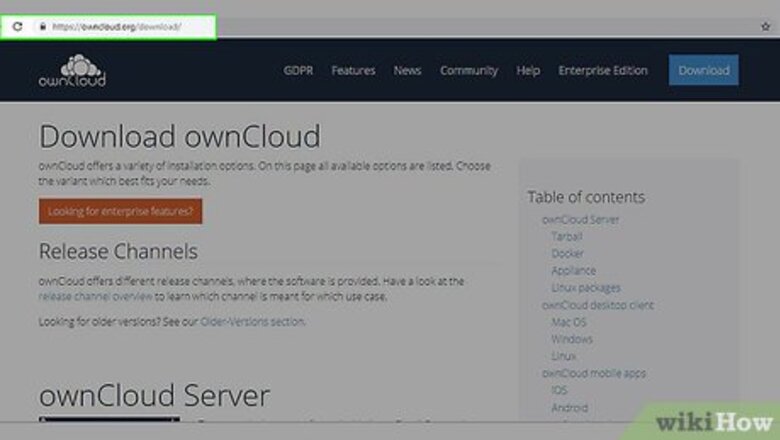Screen dimensions: 780x440
Task: Follow the "release channel overview" link
Action: pos(96,296)
